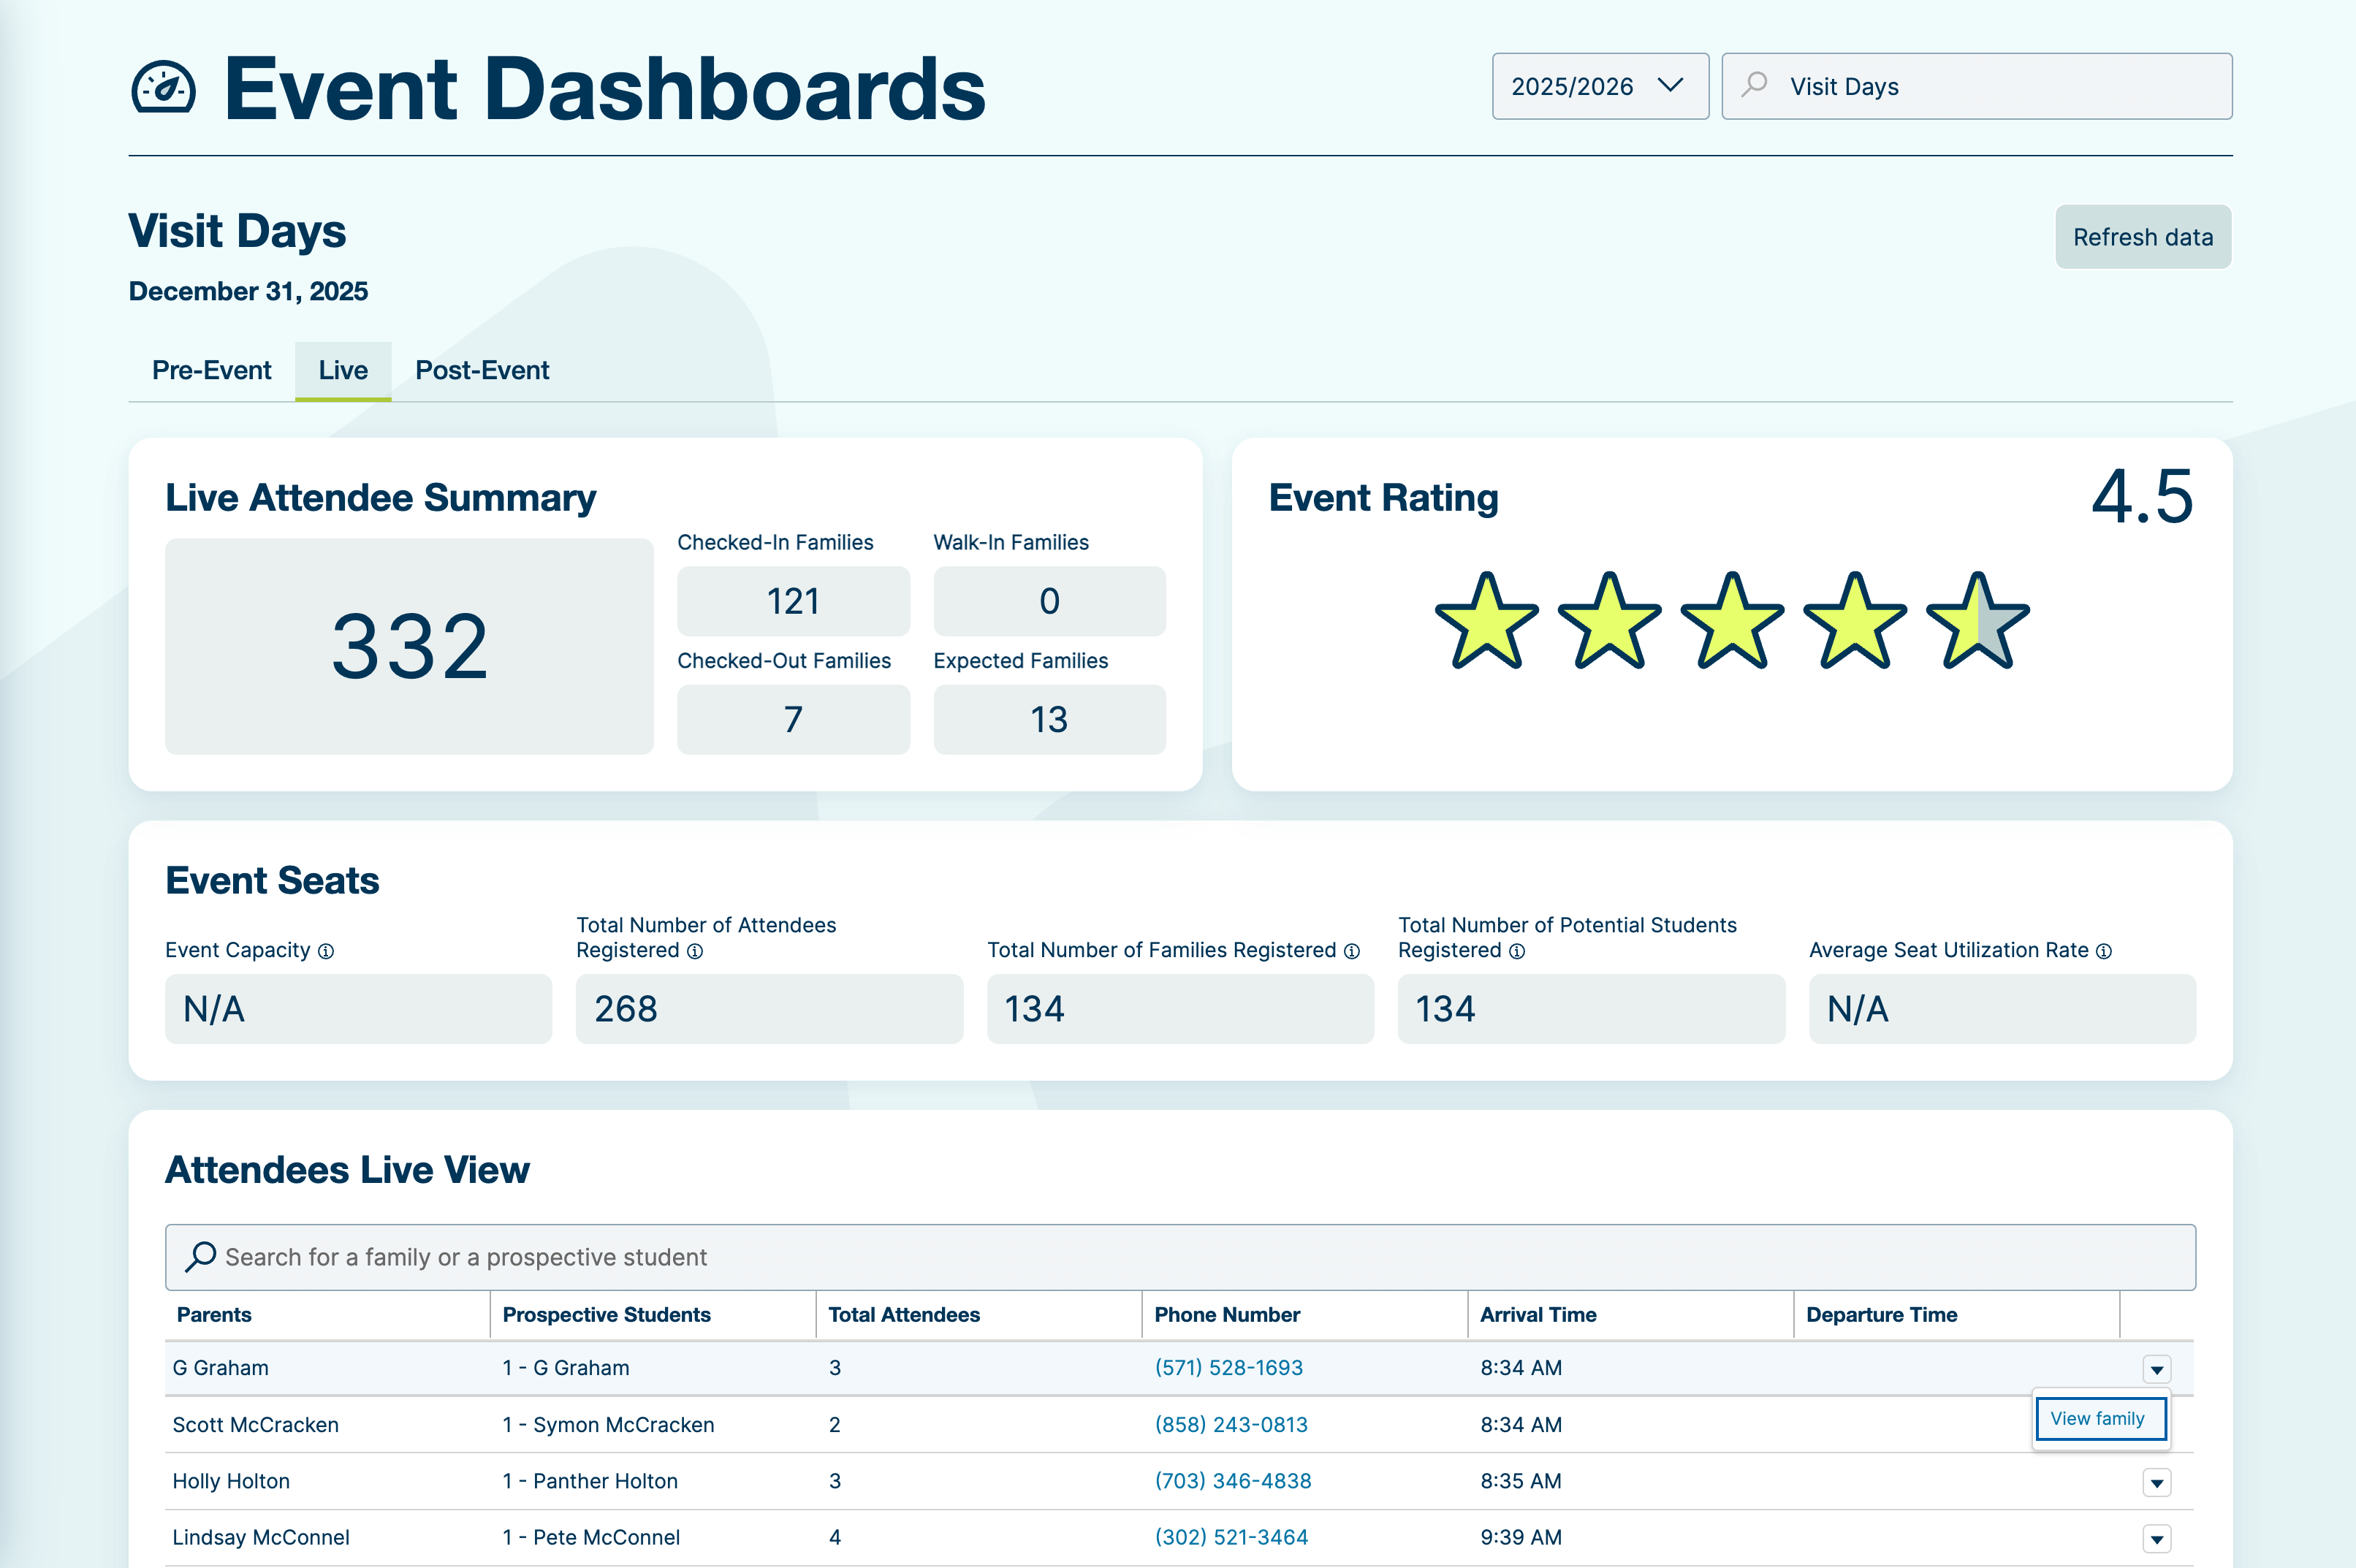Click the Event Capacity info icon
The image size is (2356, 1568).
click(x=326, y=951)
